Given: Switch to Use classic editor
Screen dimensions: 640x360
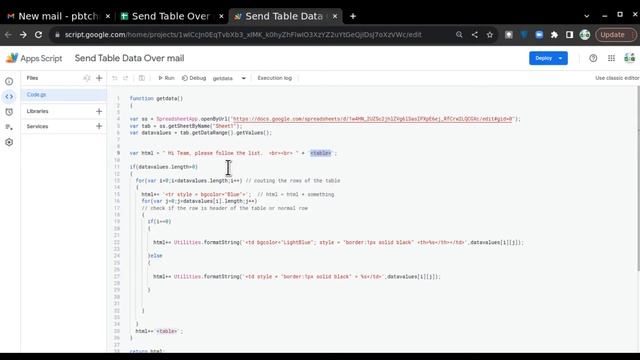Looking at the screenshot, I should pyautogui.click(x=617, y=78).
